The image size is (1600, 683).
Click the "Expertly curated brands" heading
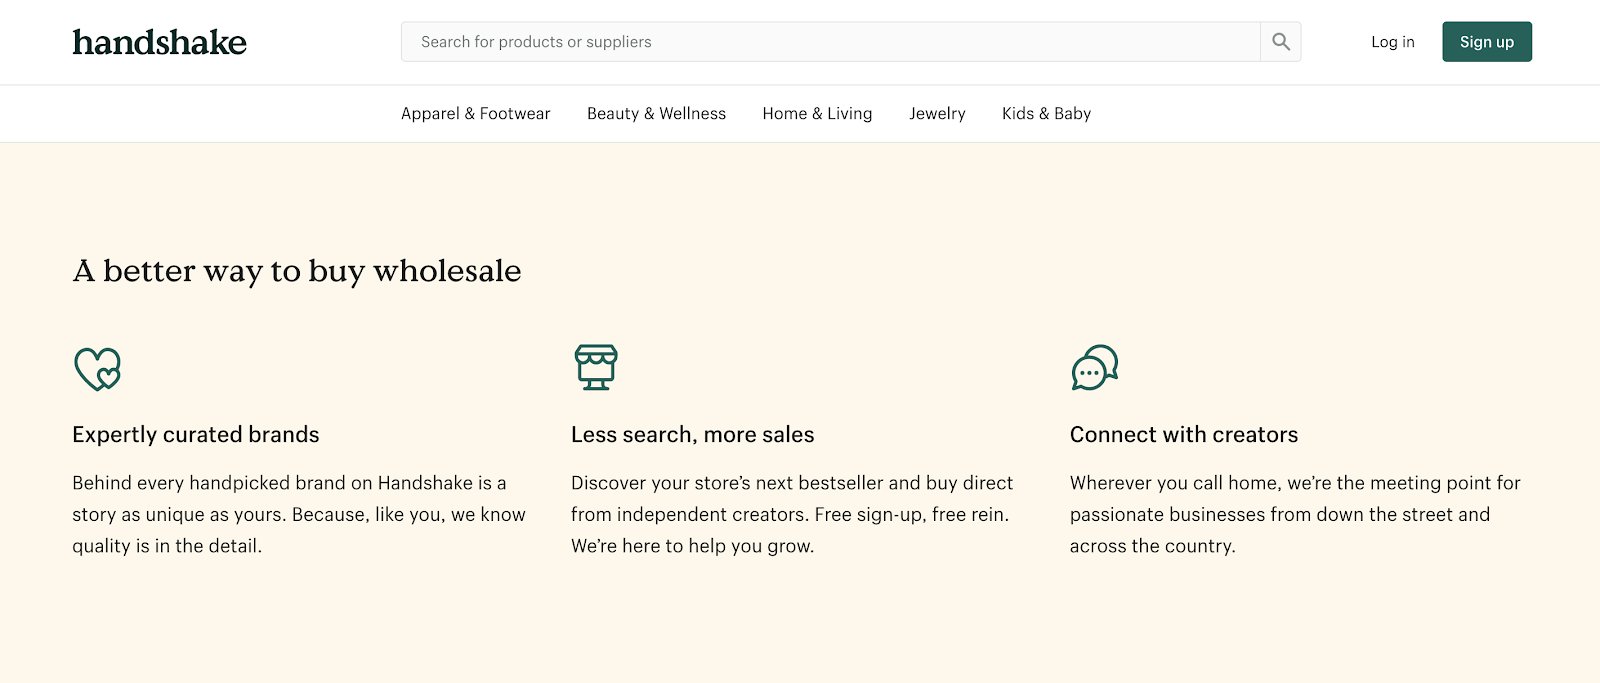pos(196,435)
